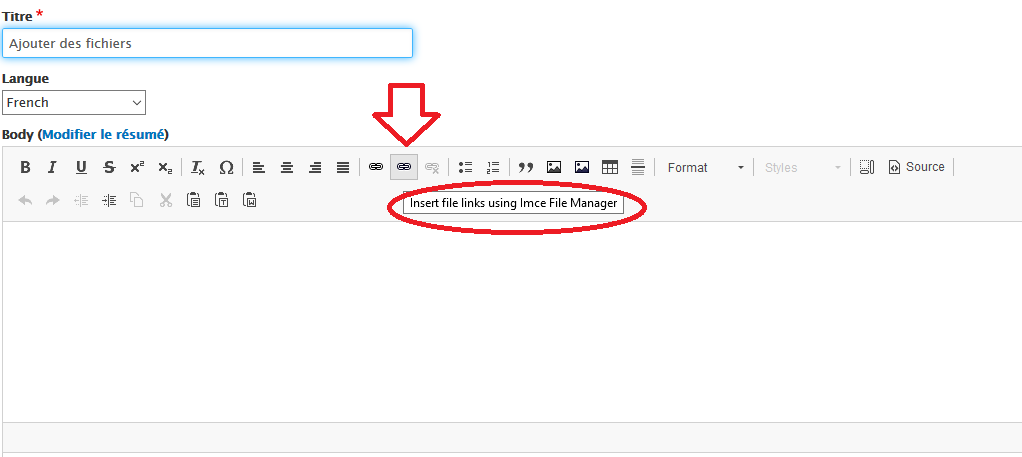Click the image icon right after blockquote
Viewport: 1022px width, 457px height.
click(x=553, y=168)
